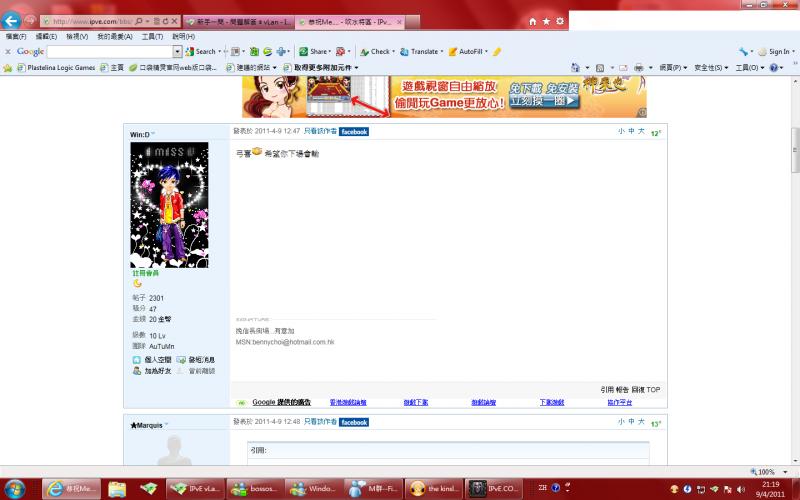Open the favorites bar star icon
This screenshot has height=500, width=800.
click(8, 68)
